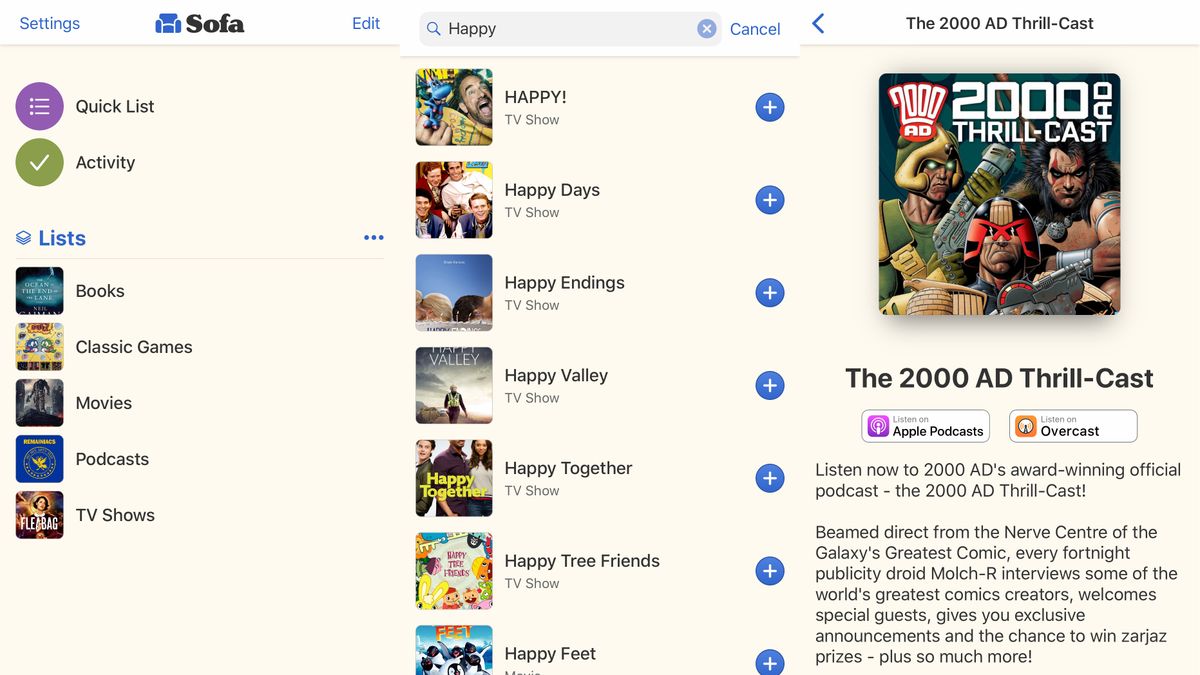Viewport: 1200px width, 675px height.
Task: Open the Lists overflow ellipsis menu
Action: 373,237
